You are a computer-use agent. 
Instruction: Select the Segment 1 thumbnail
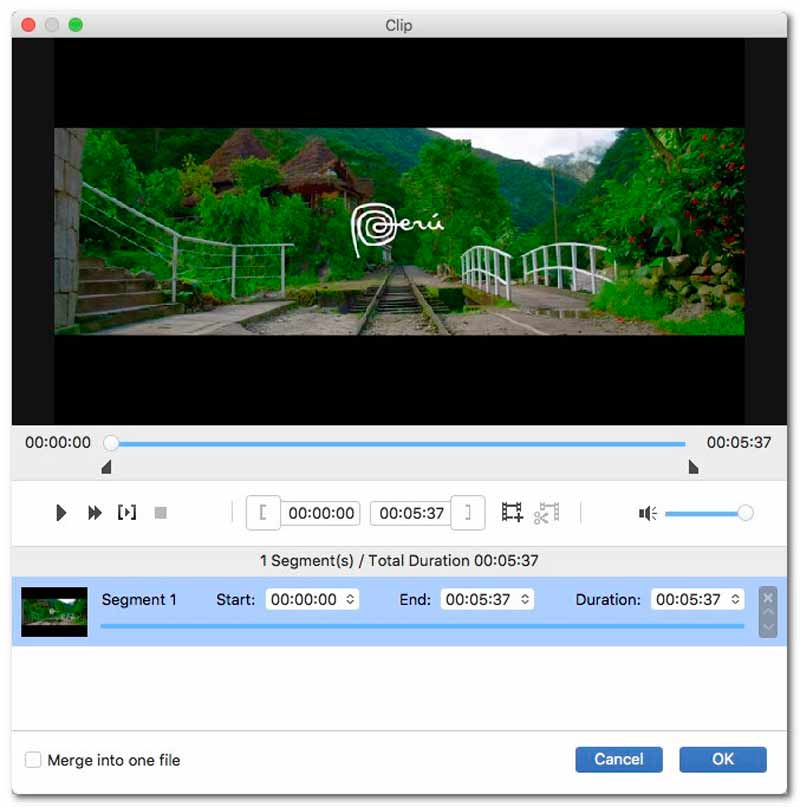coord(54,611)
